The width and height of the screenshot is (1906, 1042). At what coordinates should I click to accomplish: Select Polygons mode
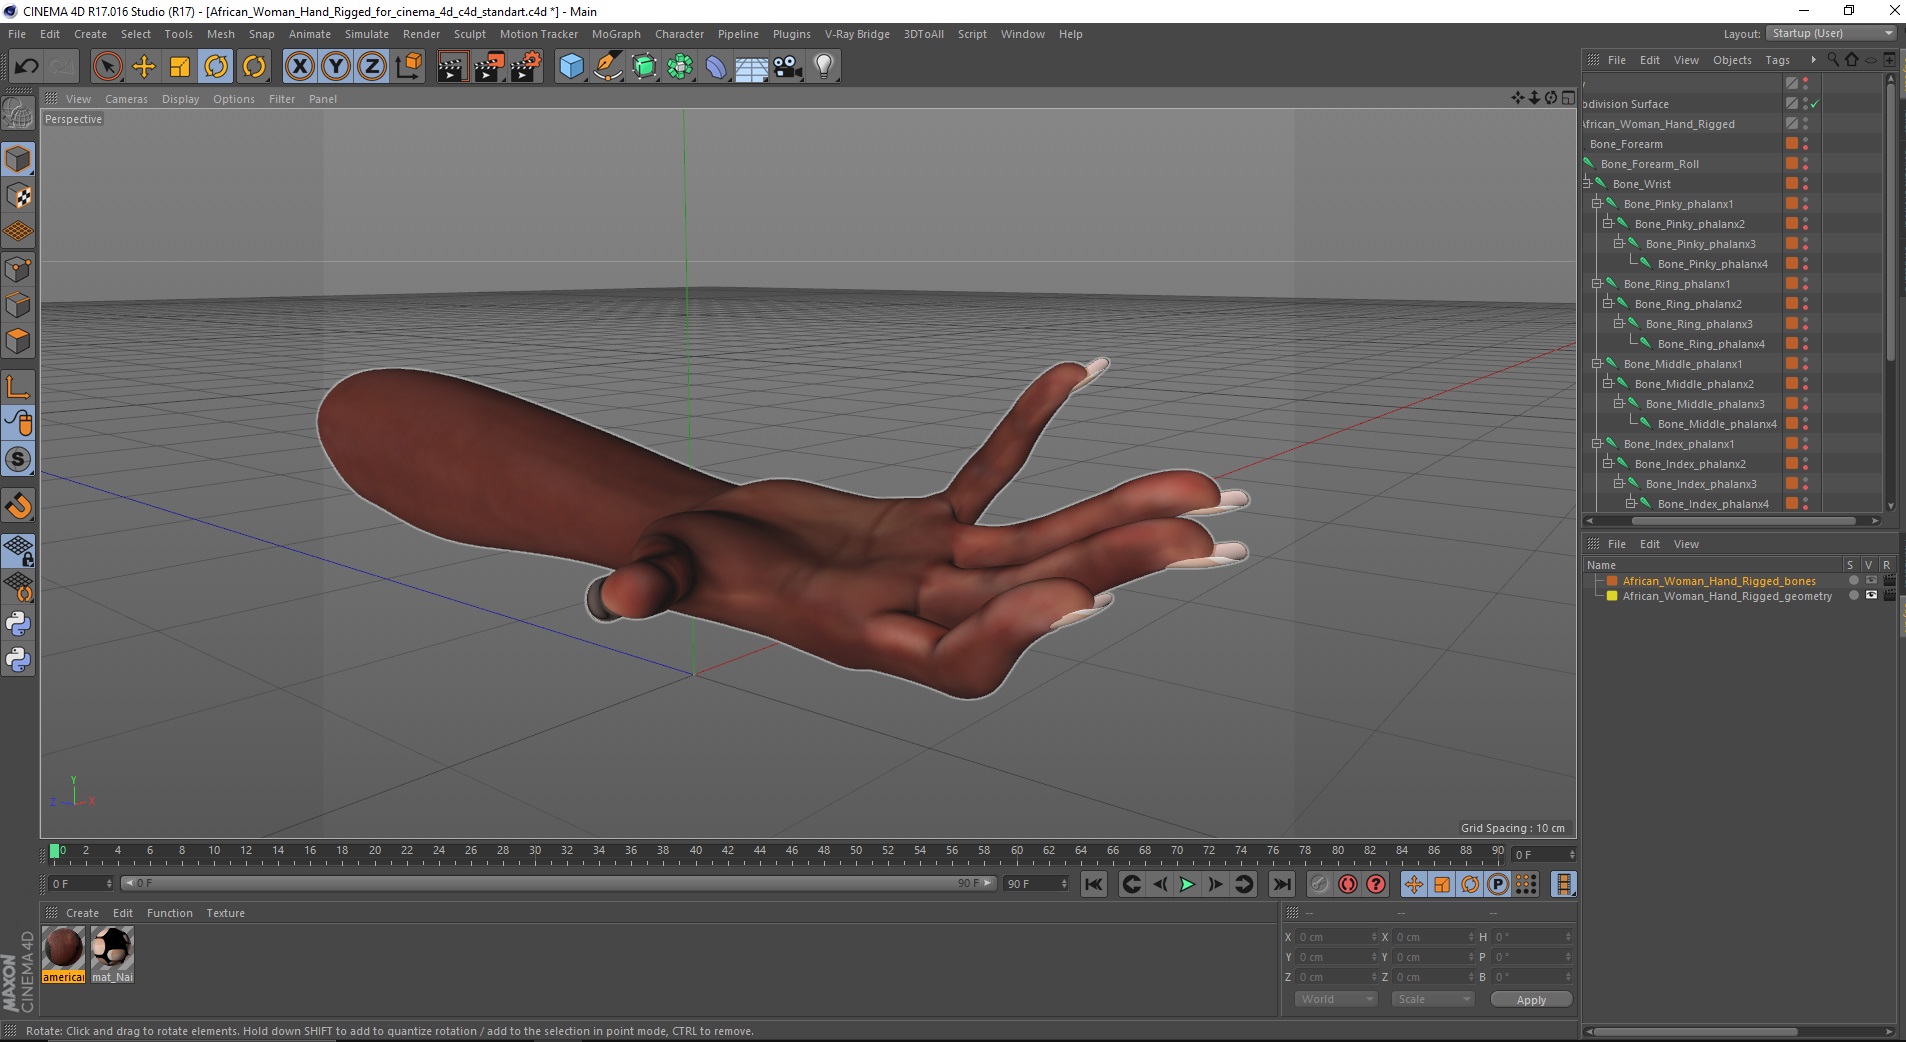18,341
